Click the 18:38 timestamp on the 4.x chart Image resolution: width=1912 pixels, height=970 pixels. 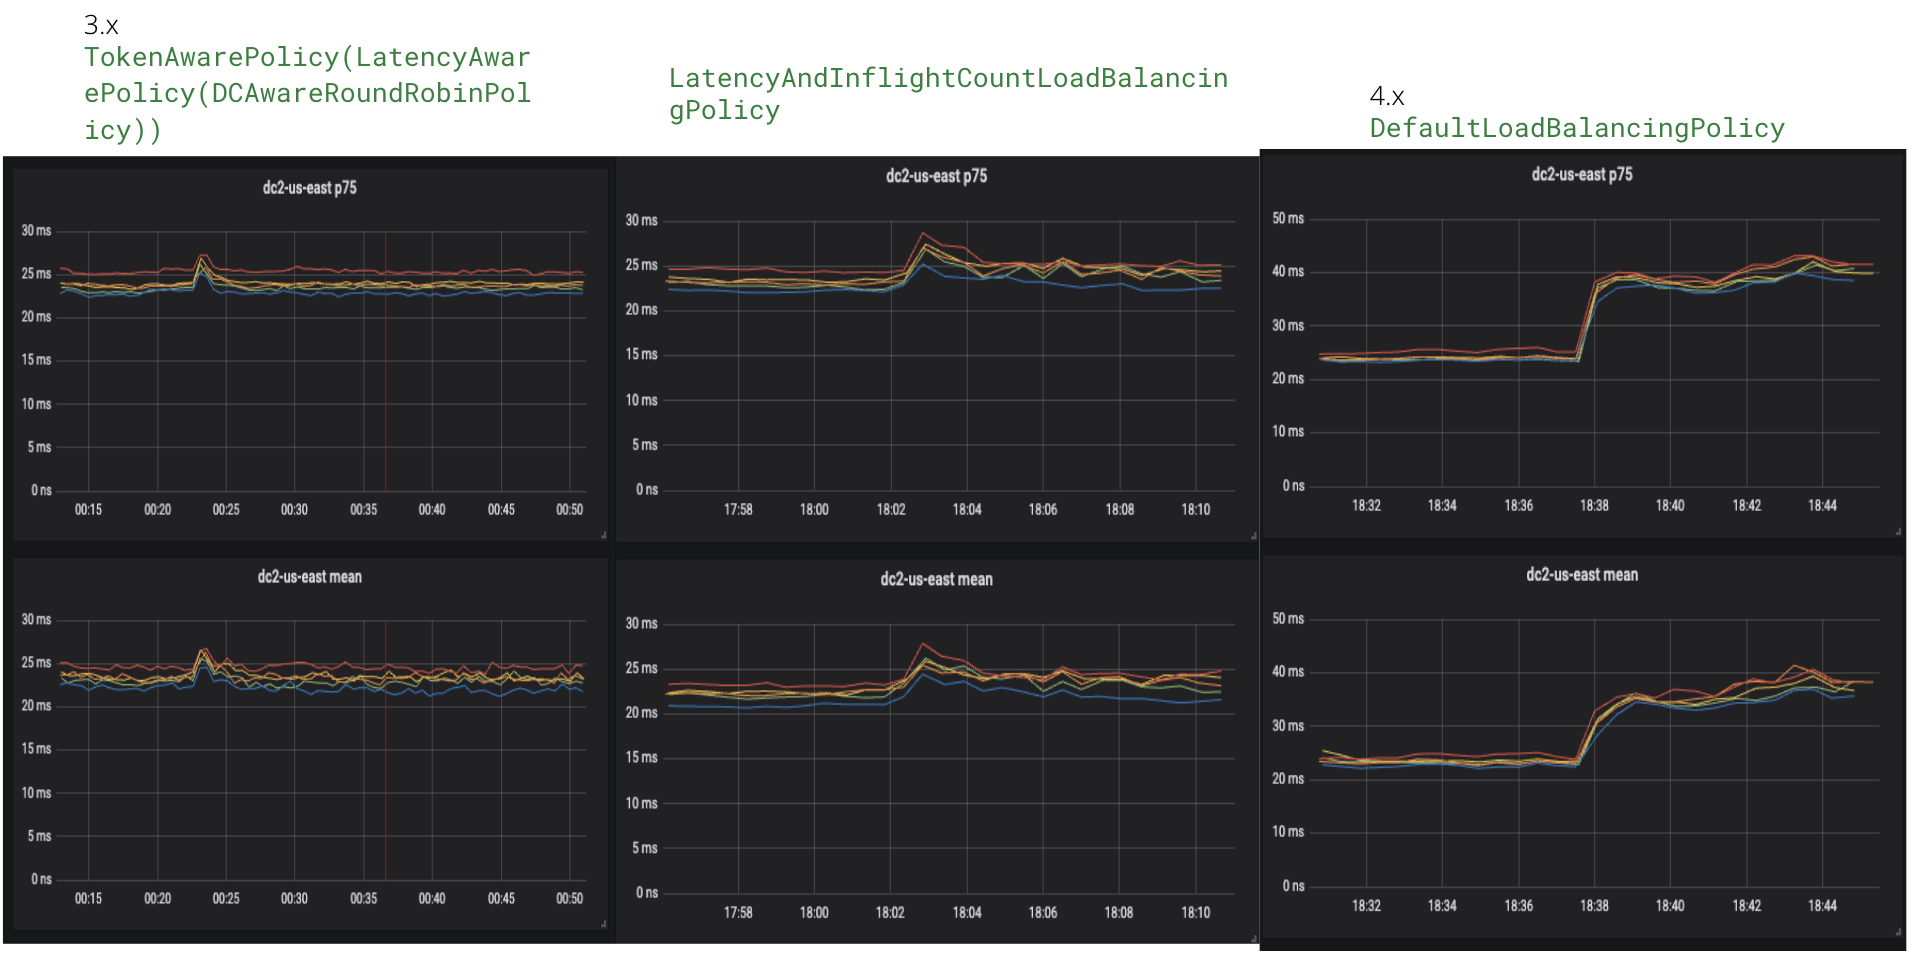pos(1596,505)
